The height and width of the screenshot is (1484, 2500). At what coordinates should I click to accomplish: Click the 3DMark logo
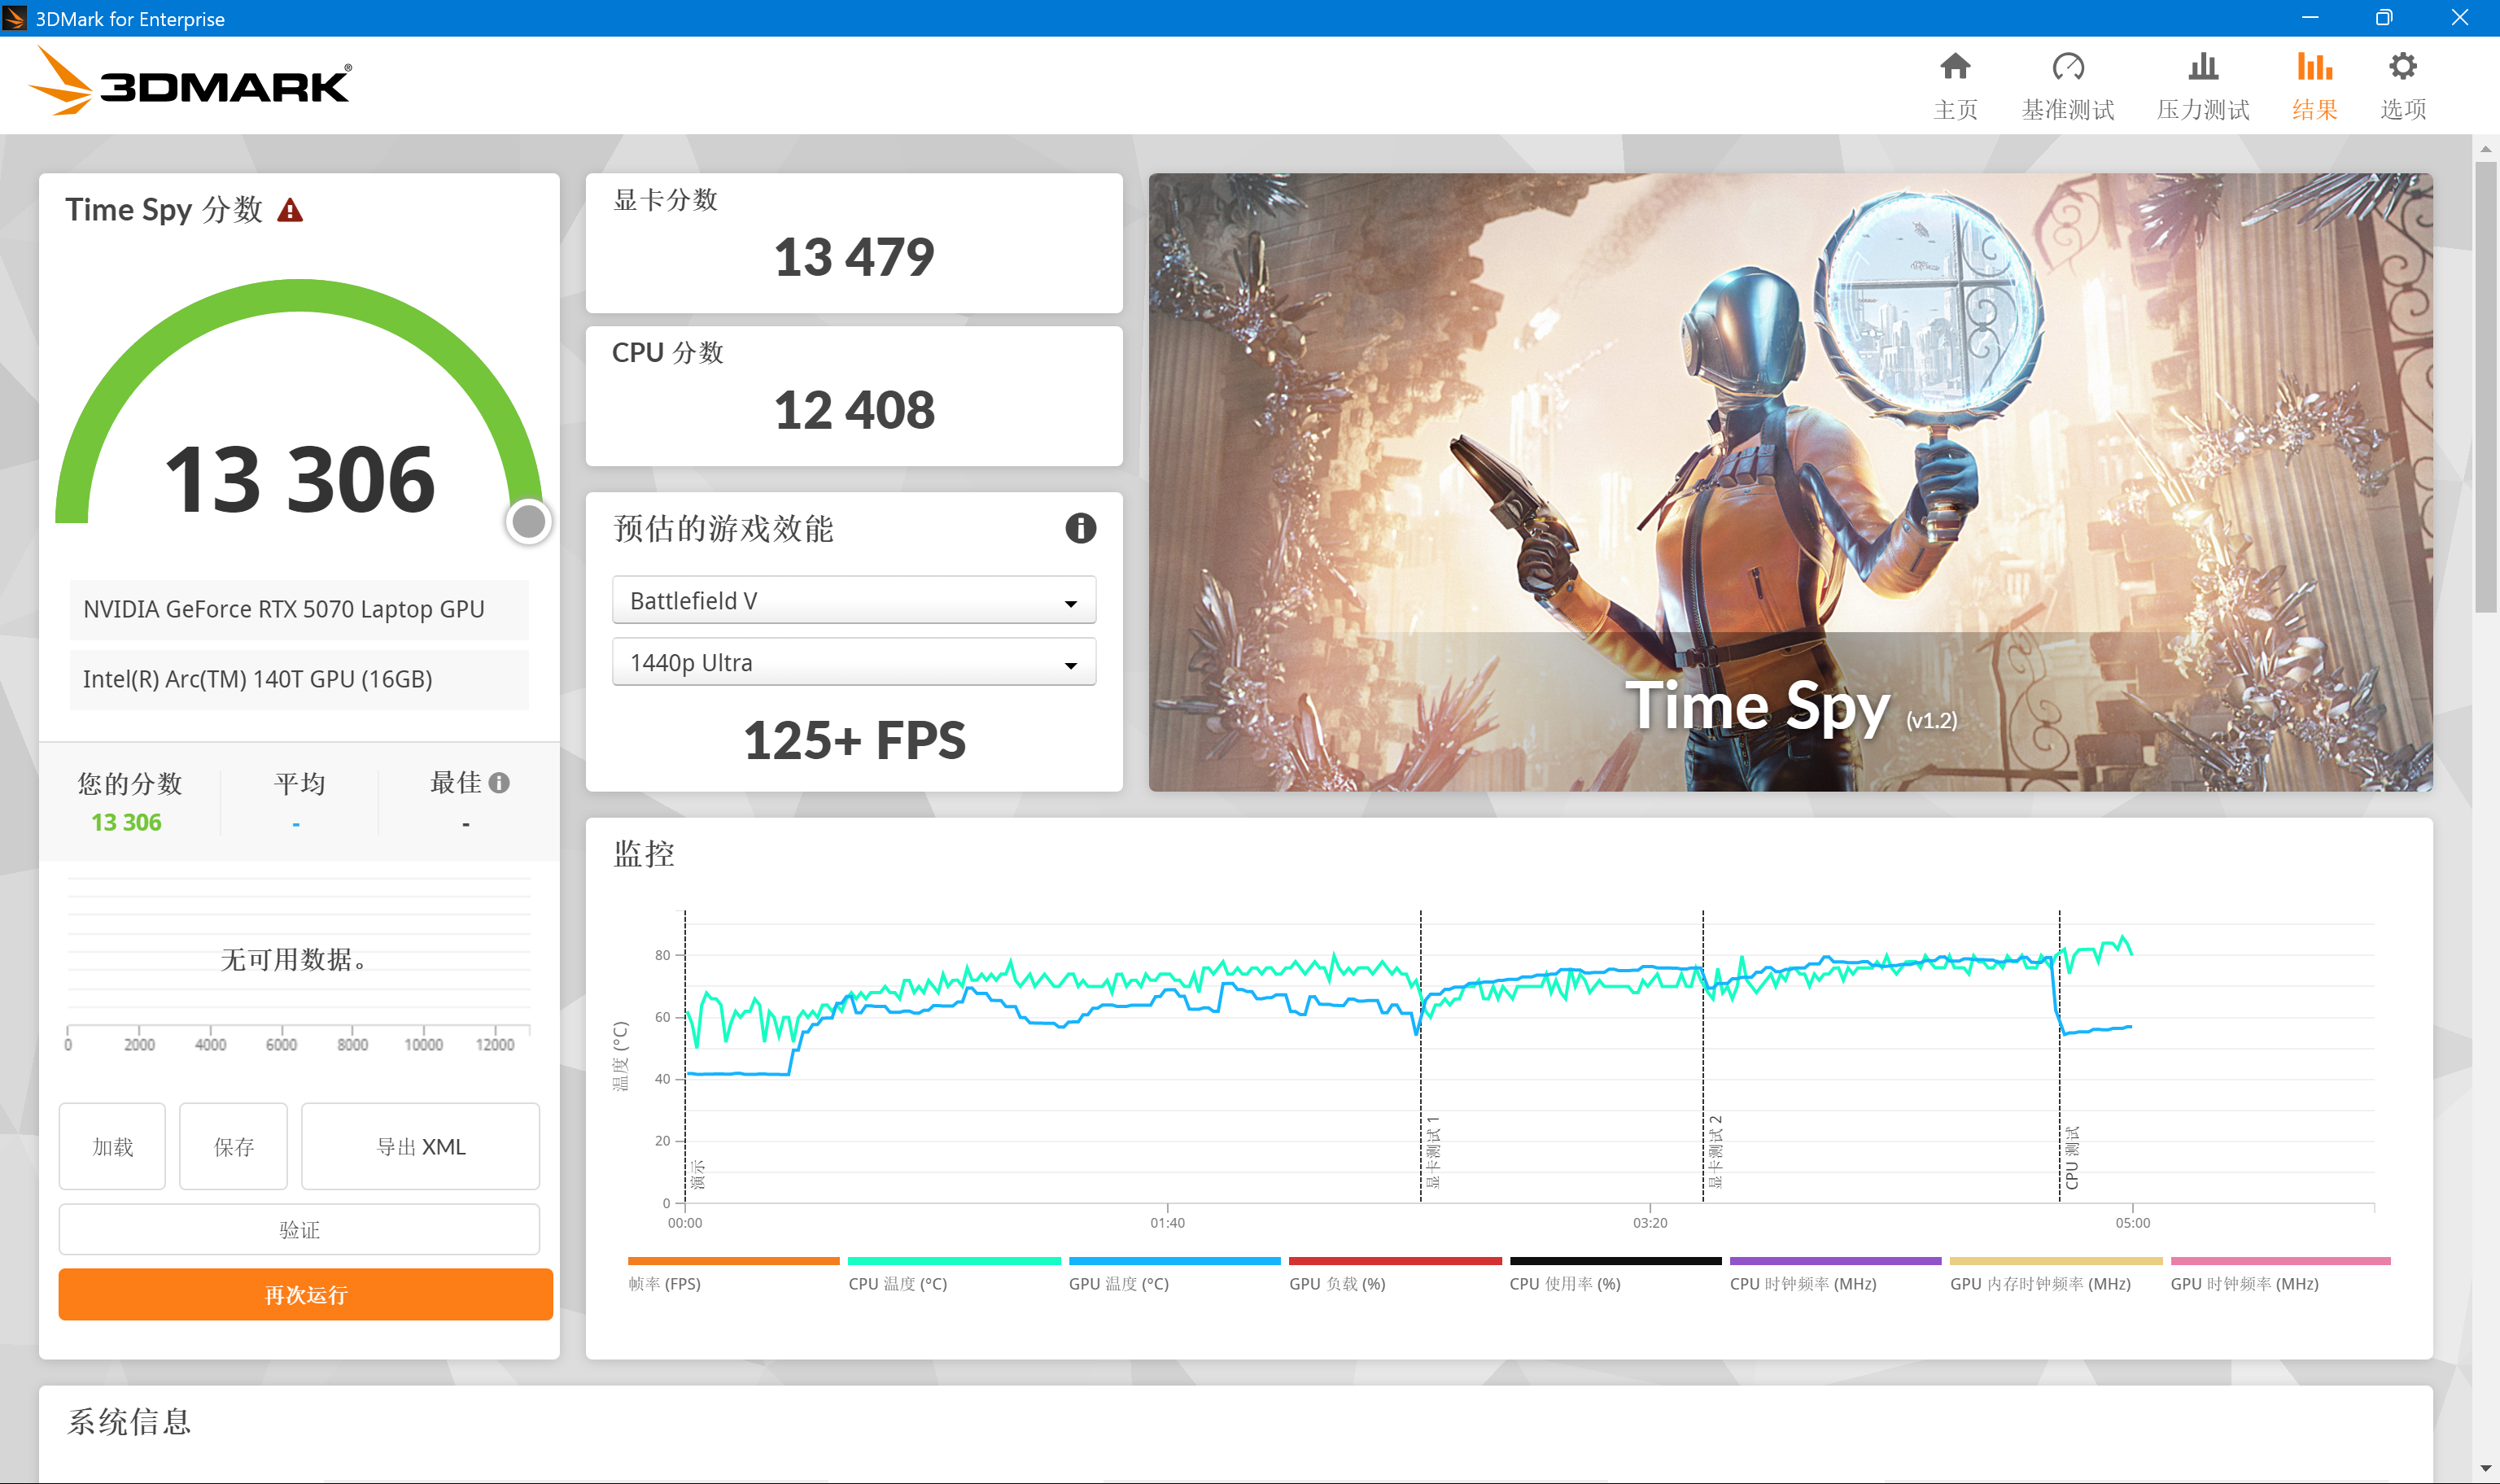(x=190, y=83)
